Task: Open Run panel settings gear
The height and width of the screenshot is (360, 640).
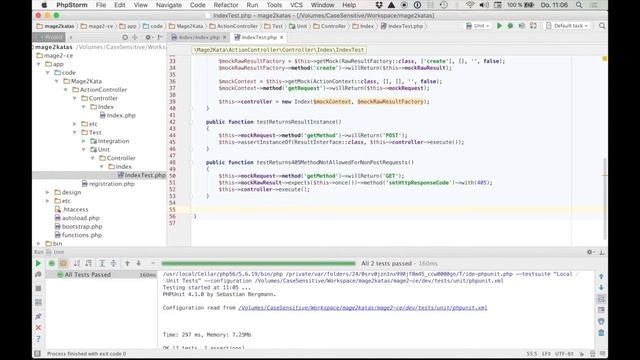Action: click(x=590, y=252)
